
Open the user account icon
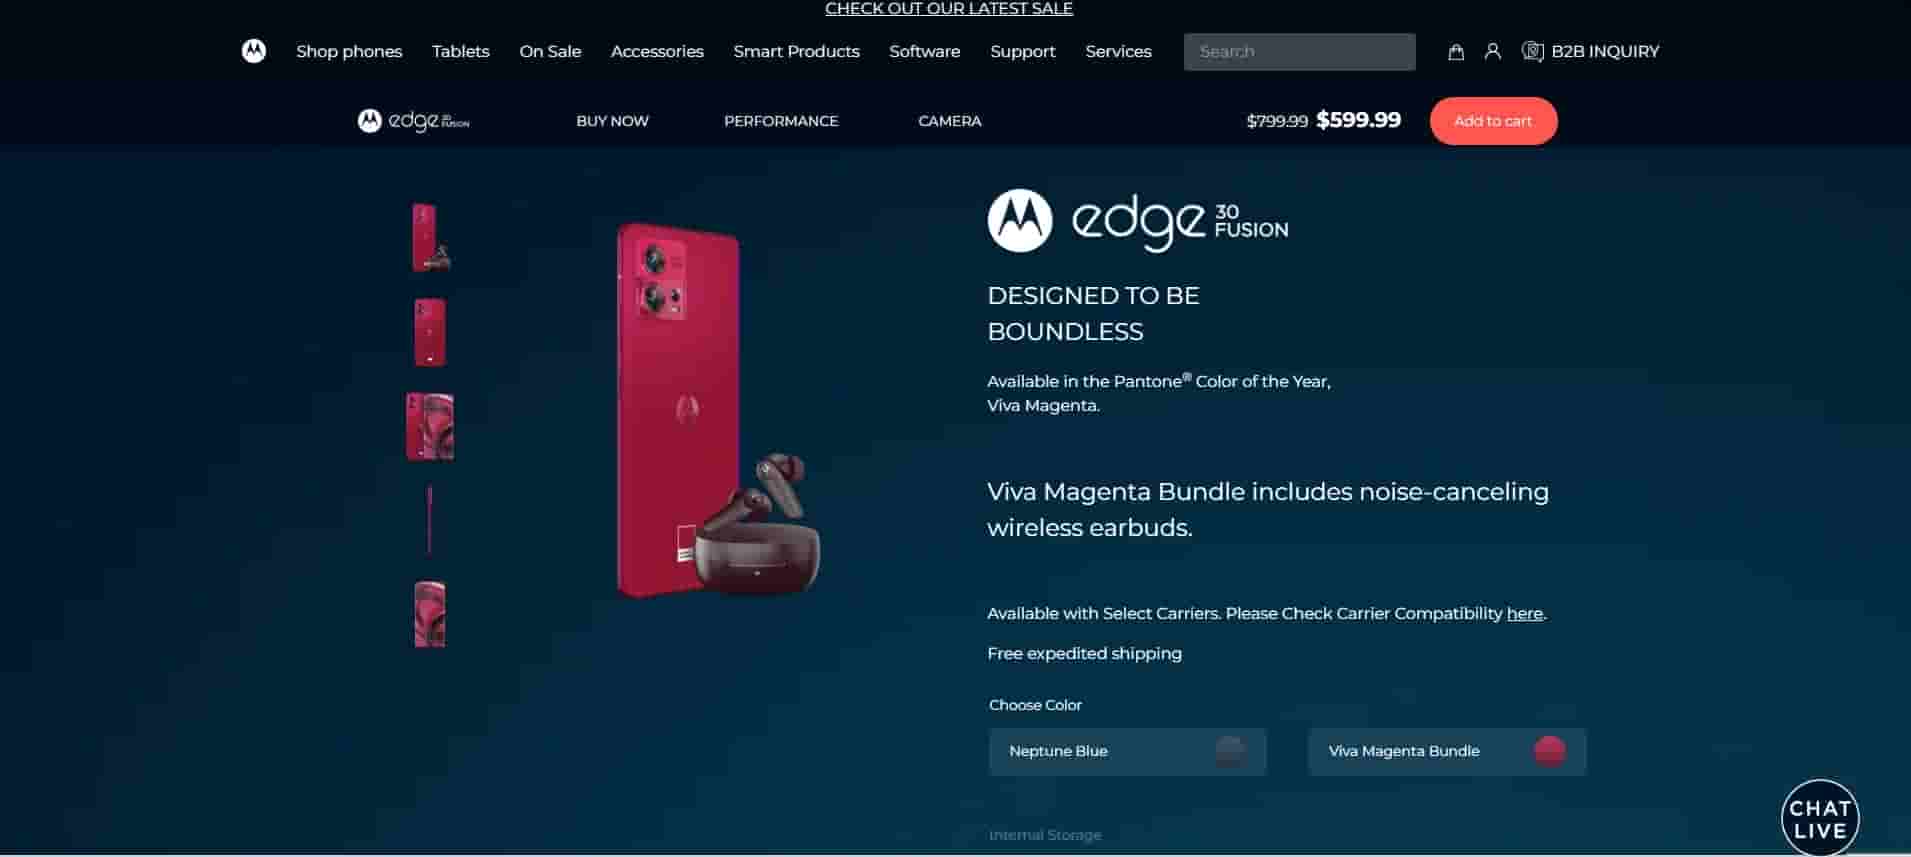coord(1493,51)
